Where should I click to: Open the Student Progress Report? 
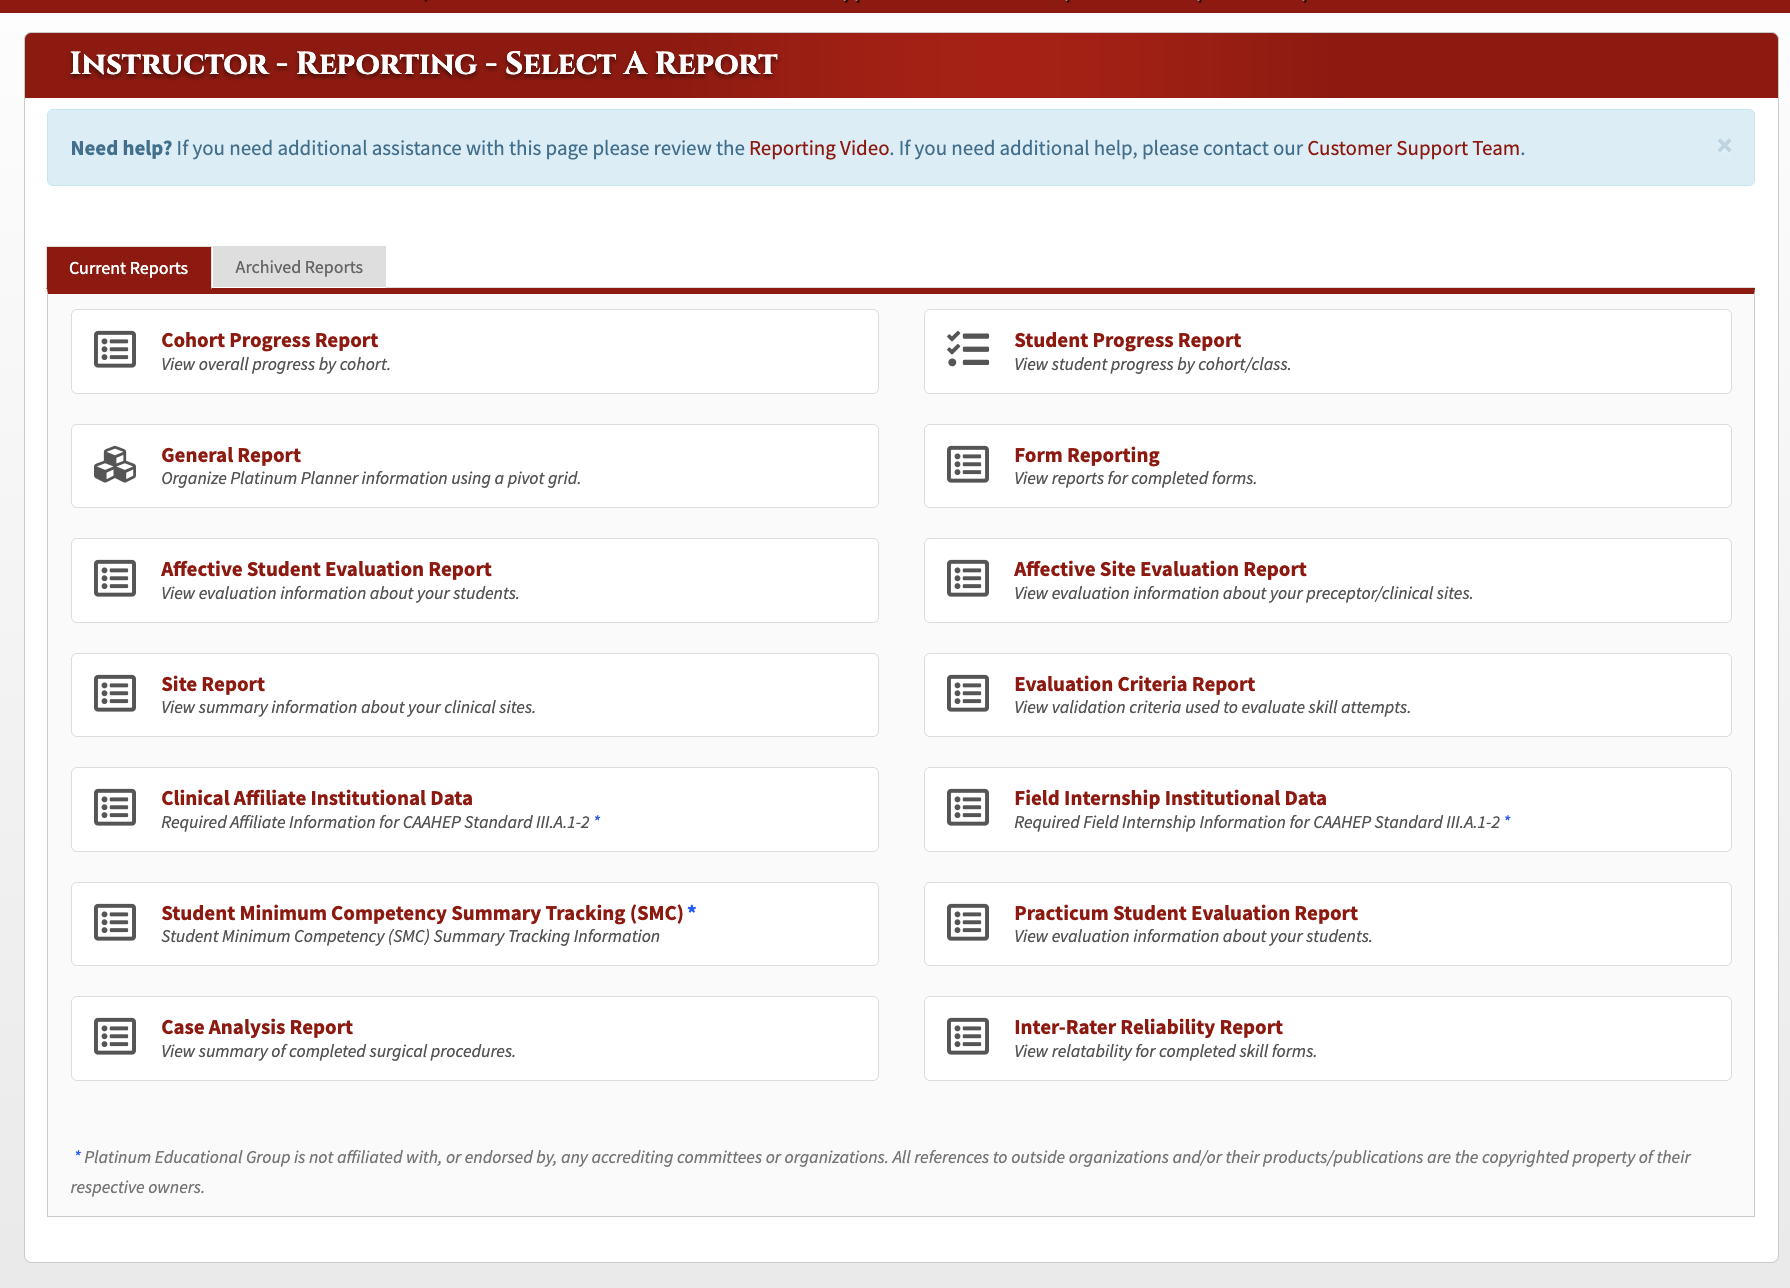pos(1127,340)
